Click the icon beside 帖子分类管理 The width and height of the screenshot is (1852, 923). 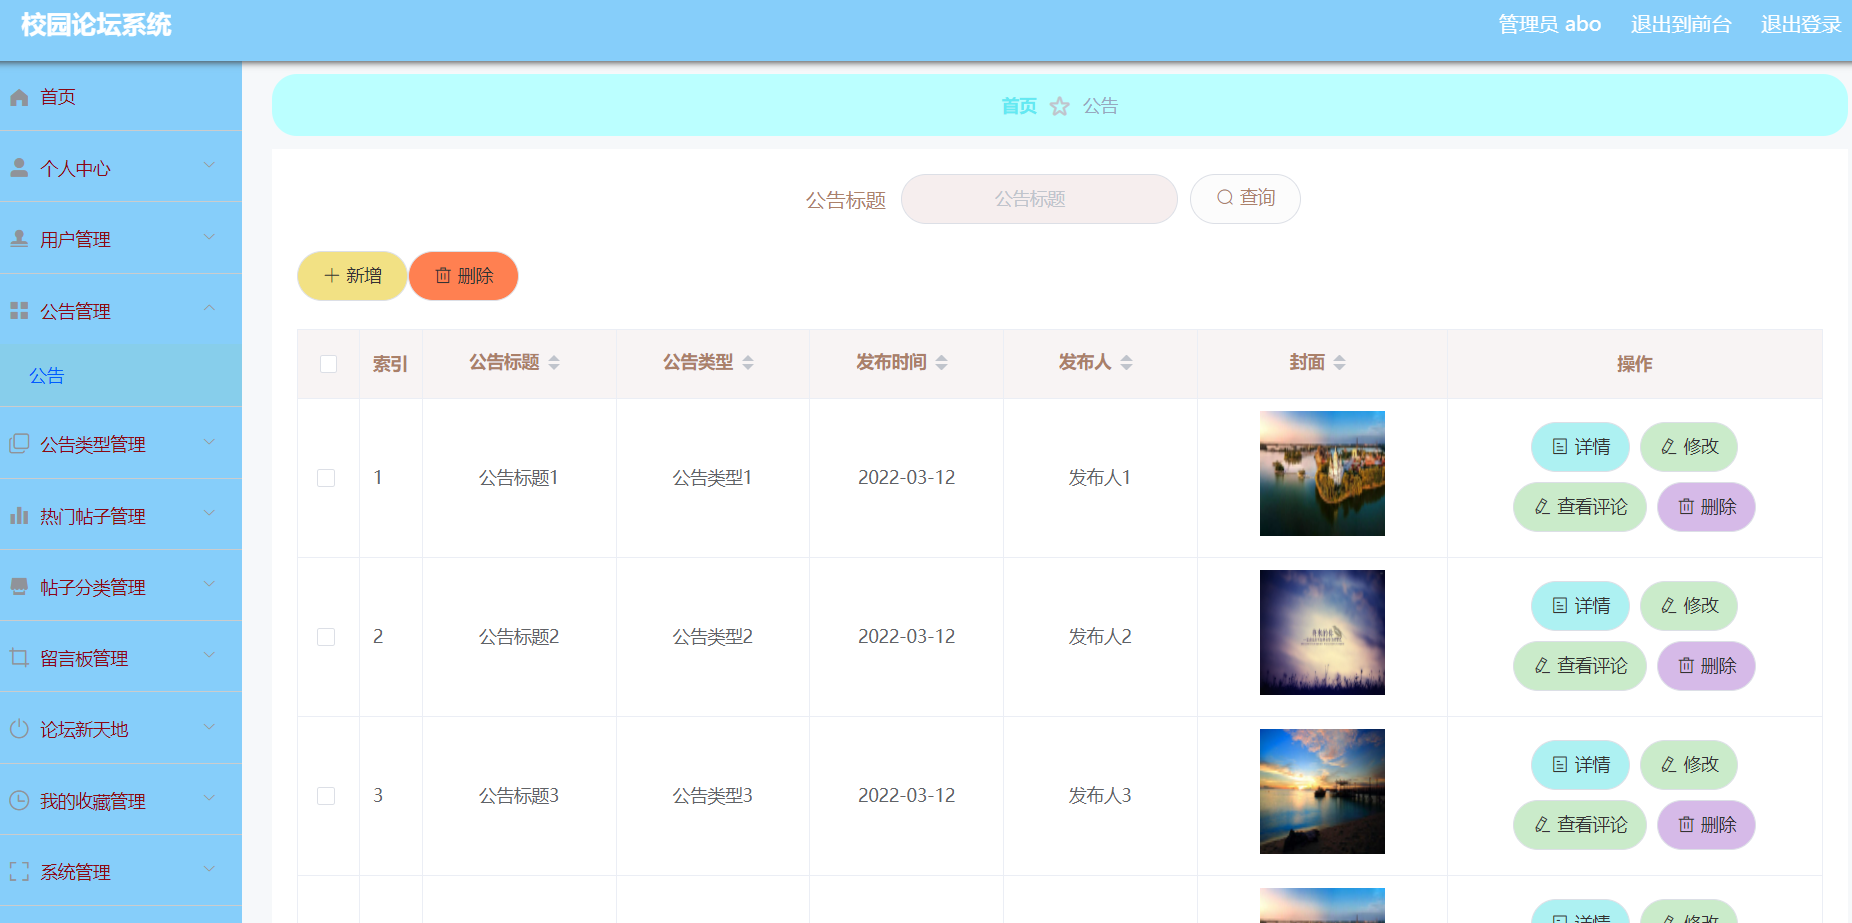point(19,587)
